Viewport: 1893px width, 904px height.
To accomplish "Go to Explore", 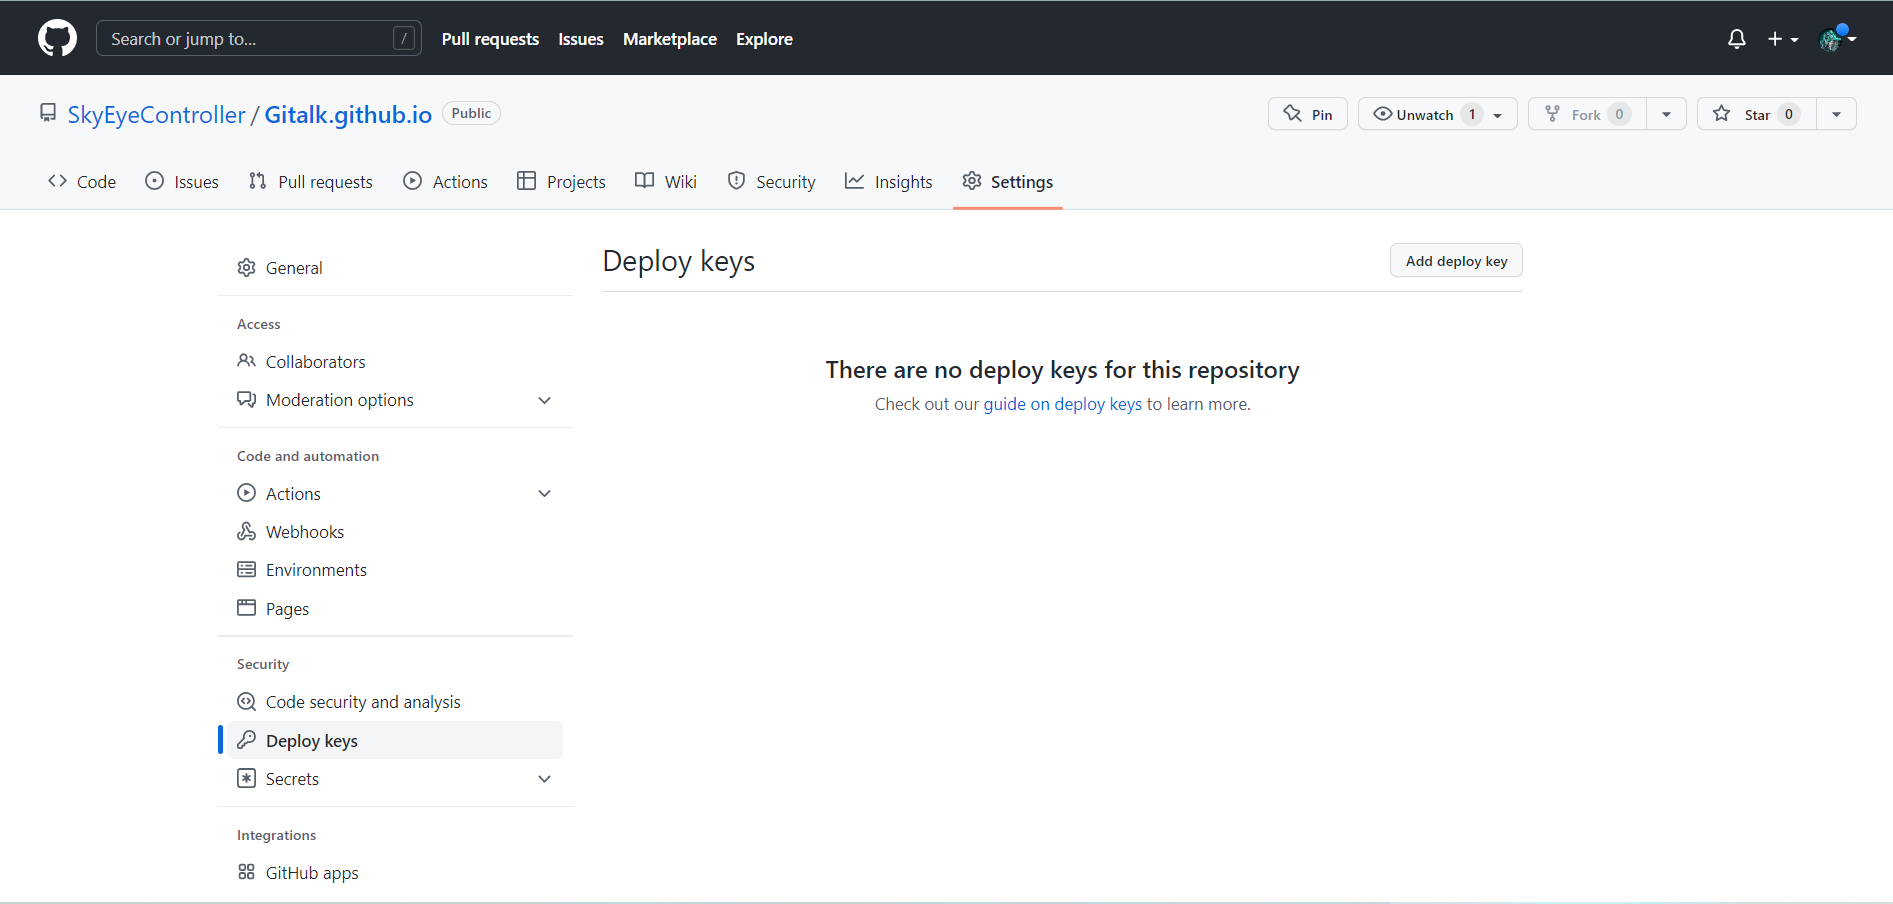I will pos(764,39).
